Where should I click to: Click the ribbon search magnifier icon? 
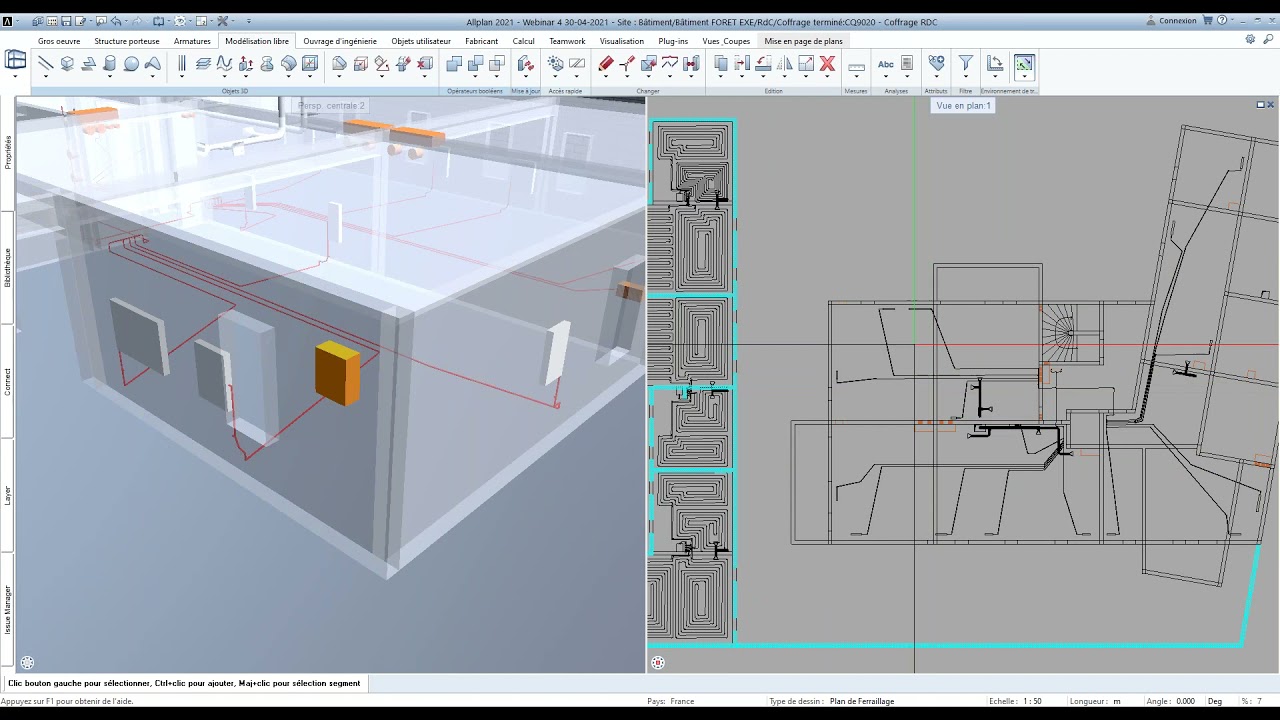[x=1268, y=40]
